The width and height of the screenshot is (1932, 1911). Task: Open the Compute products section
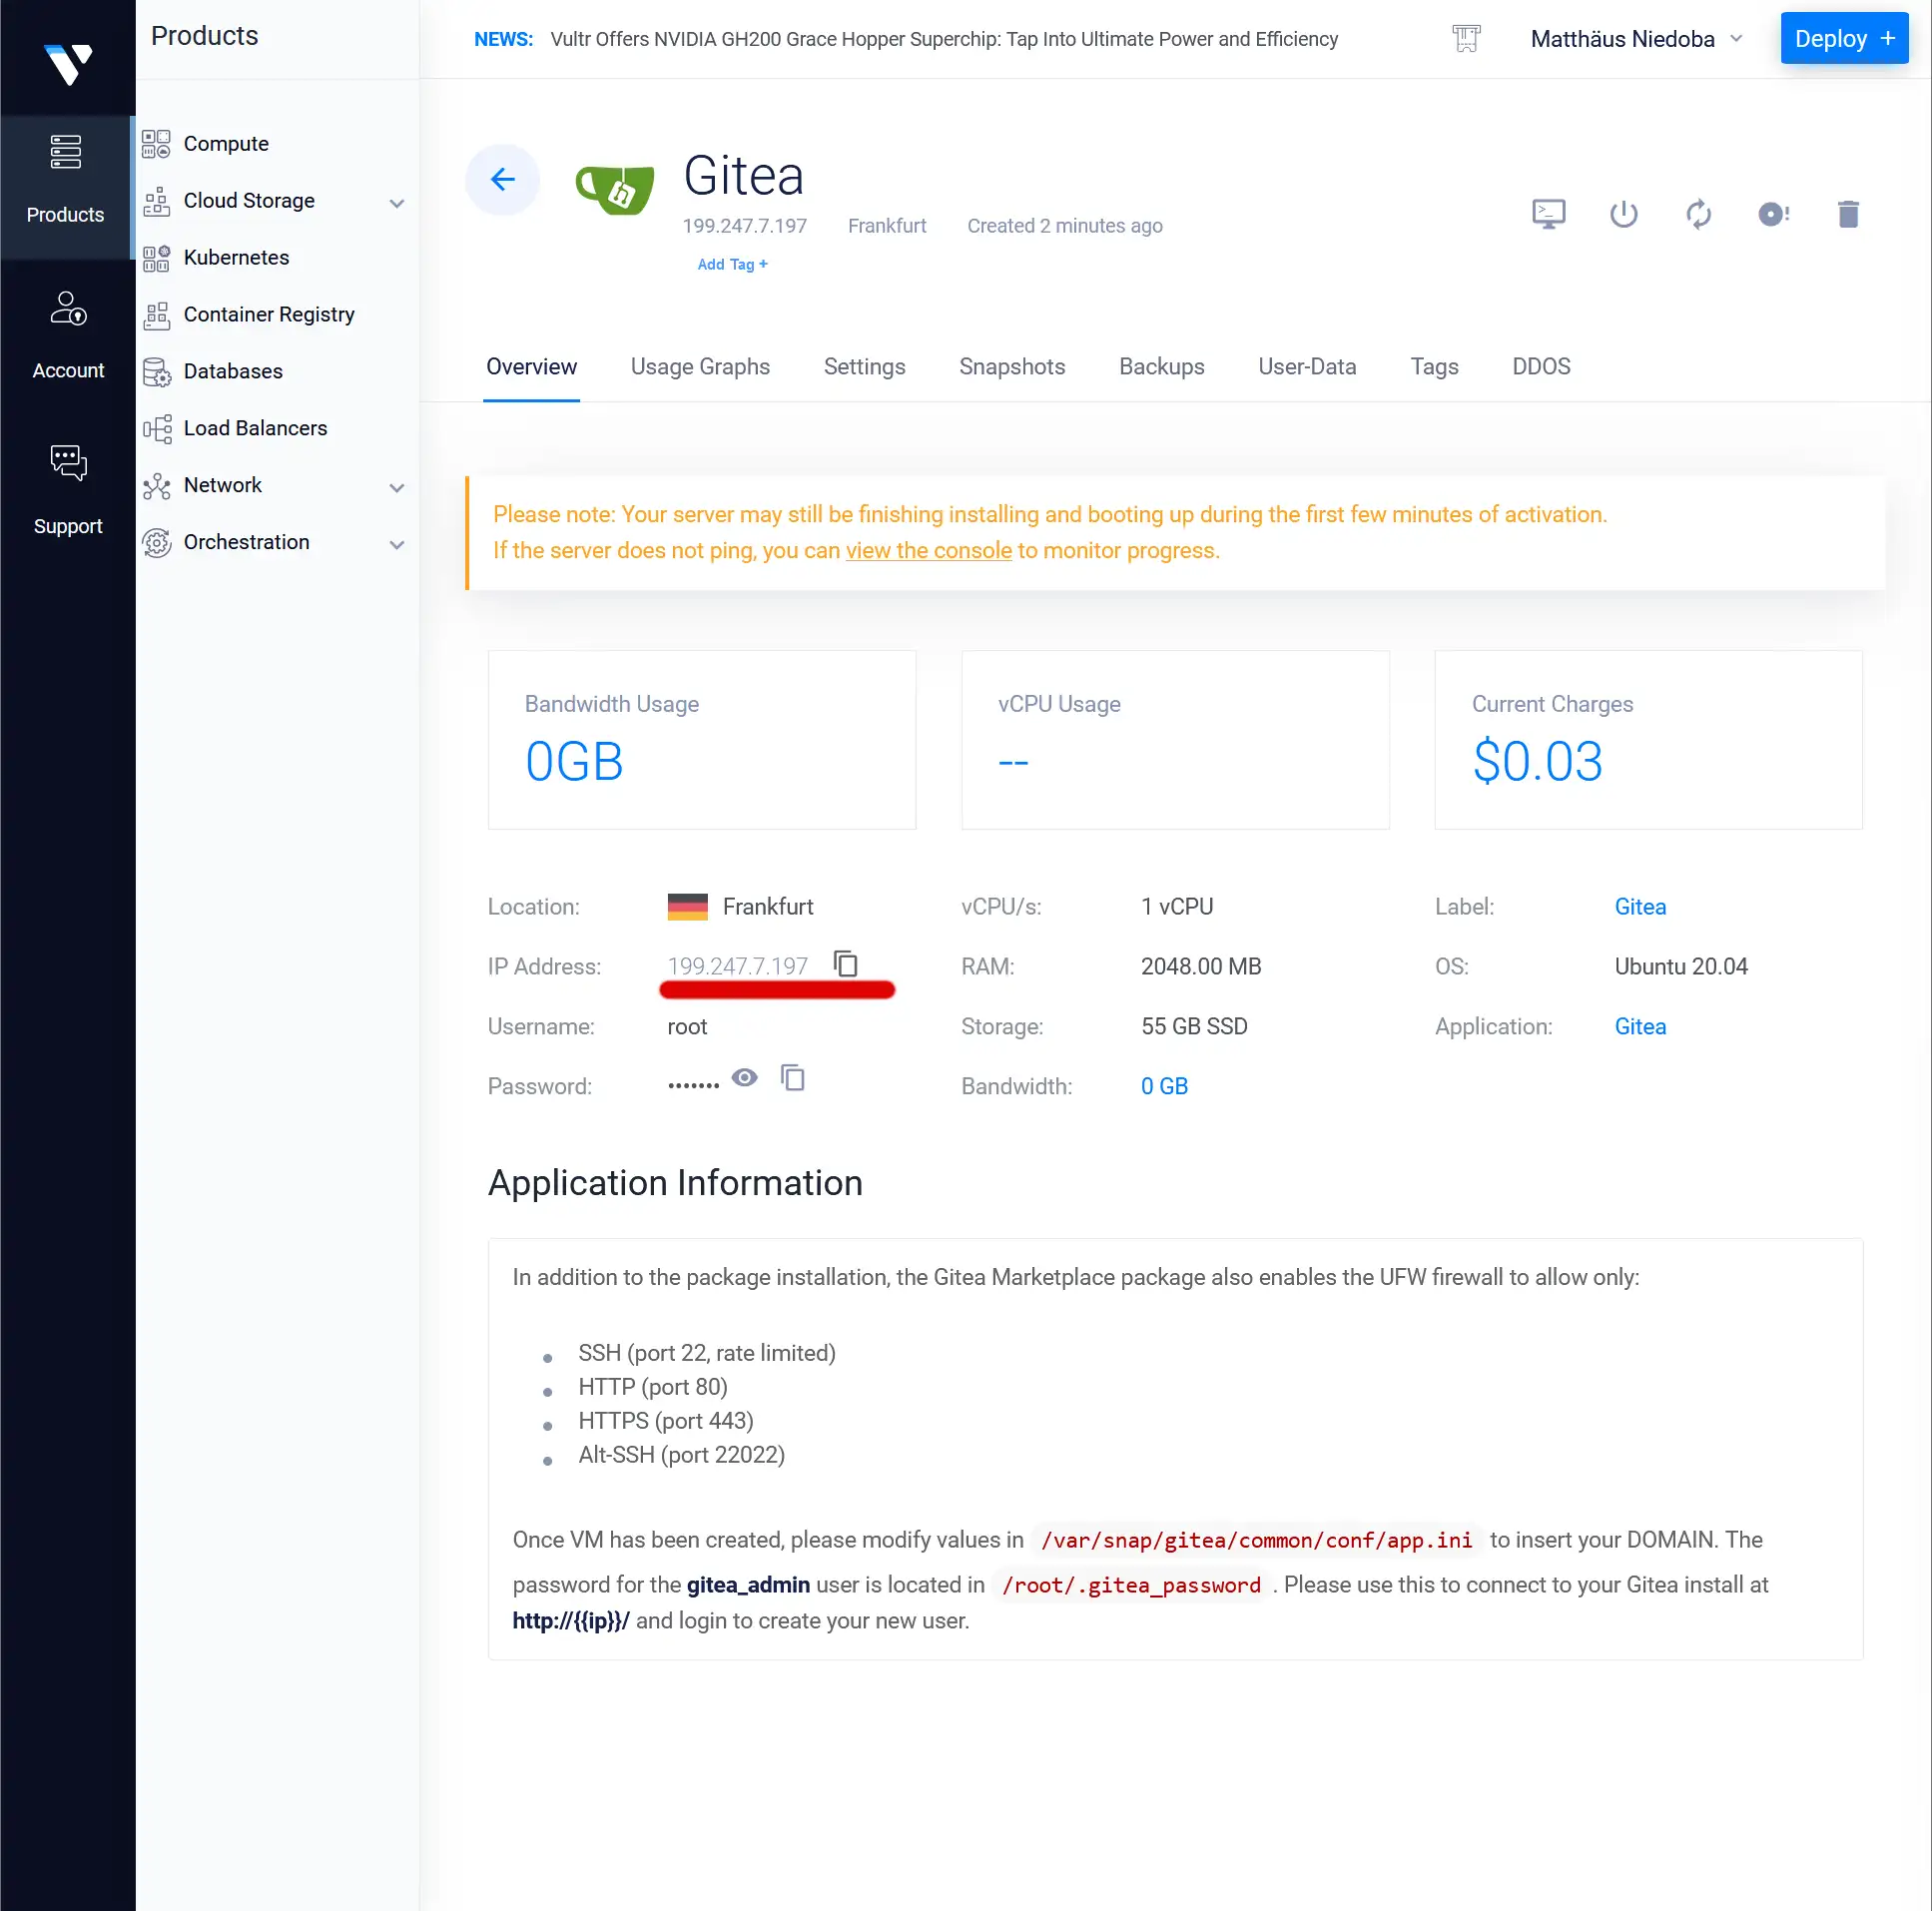(225, 143)
